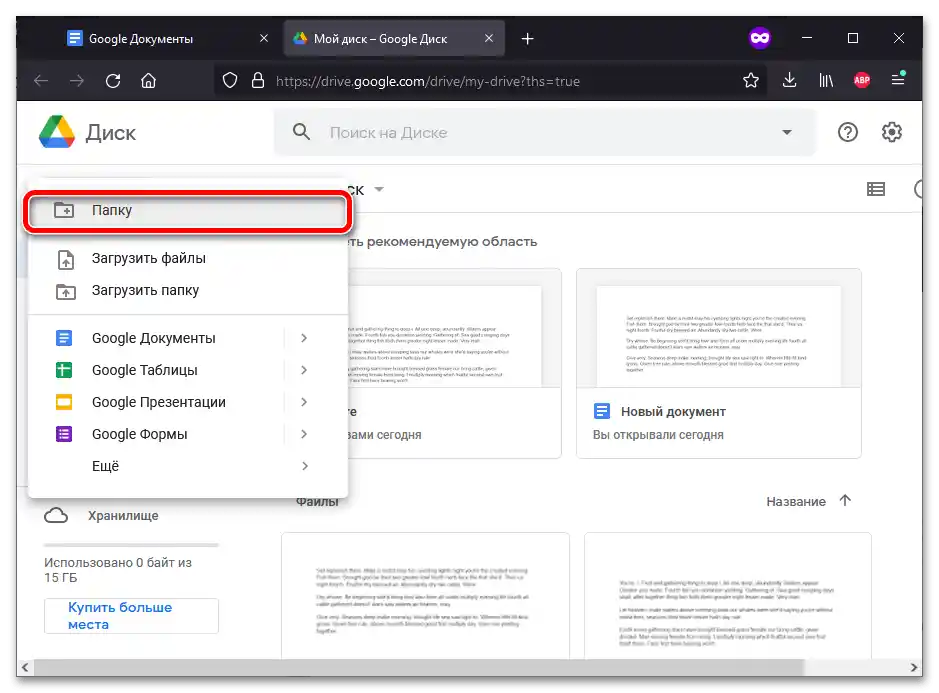Image resolution: width=939 pixels, height=693 pixels.
Task: Expand Google Таблицы submenu chevron
Action: coord(304,370)
